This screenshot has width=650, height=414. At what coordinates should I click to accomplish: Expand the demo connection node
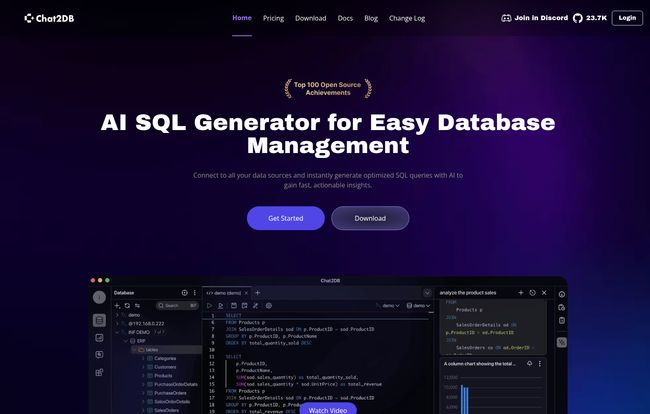(117, 315)
